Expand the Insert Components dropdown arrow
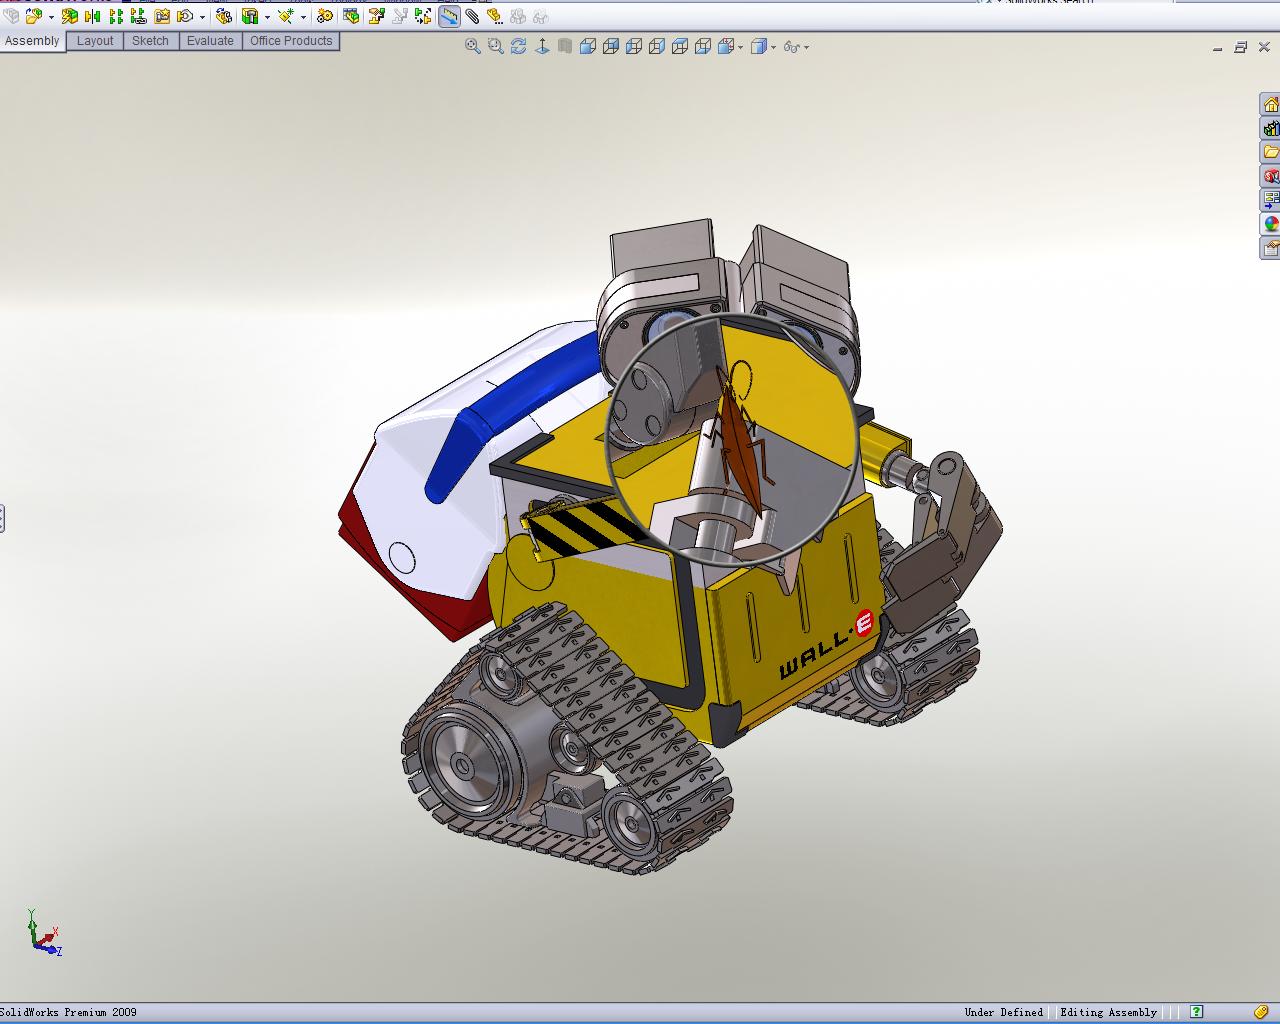The height and width of the screenshot is (1024, 1280). point(51,17)
